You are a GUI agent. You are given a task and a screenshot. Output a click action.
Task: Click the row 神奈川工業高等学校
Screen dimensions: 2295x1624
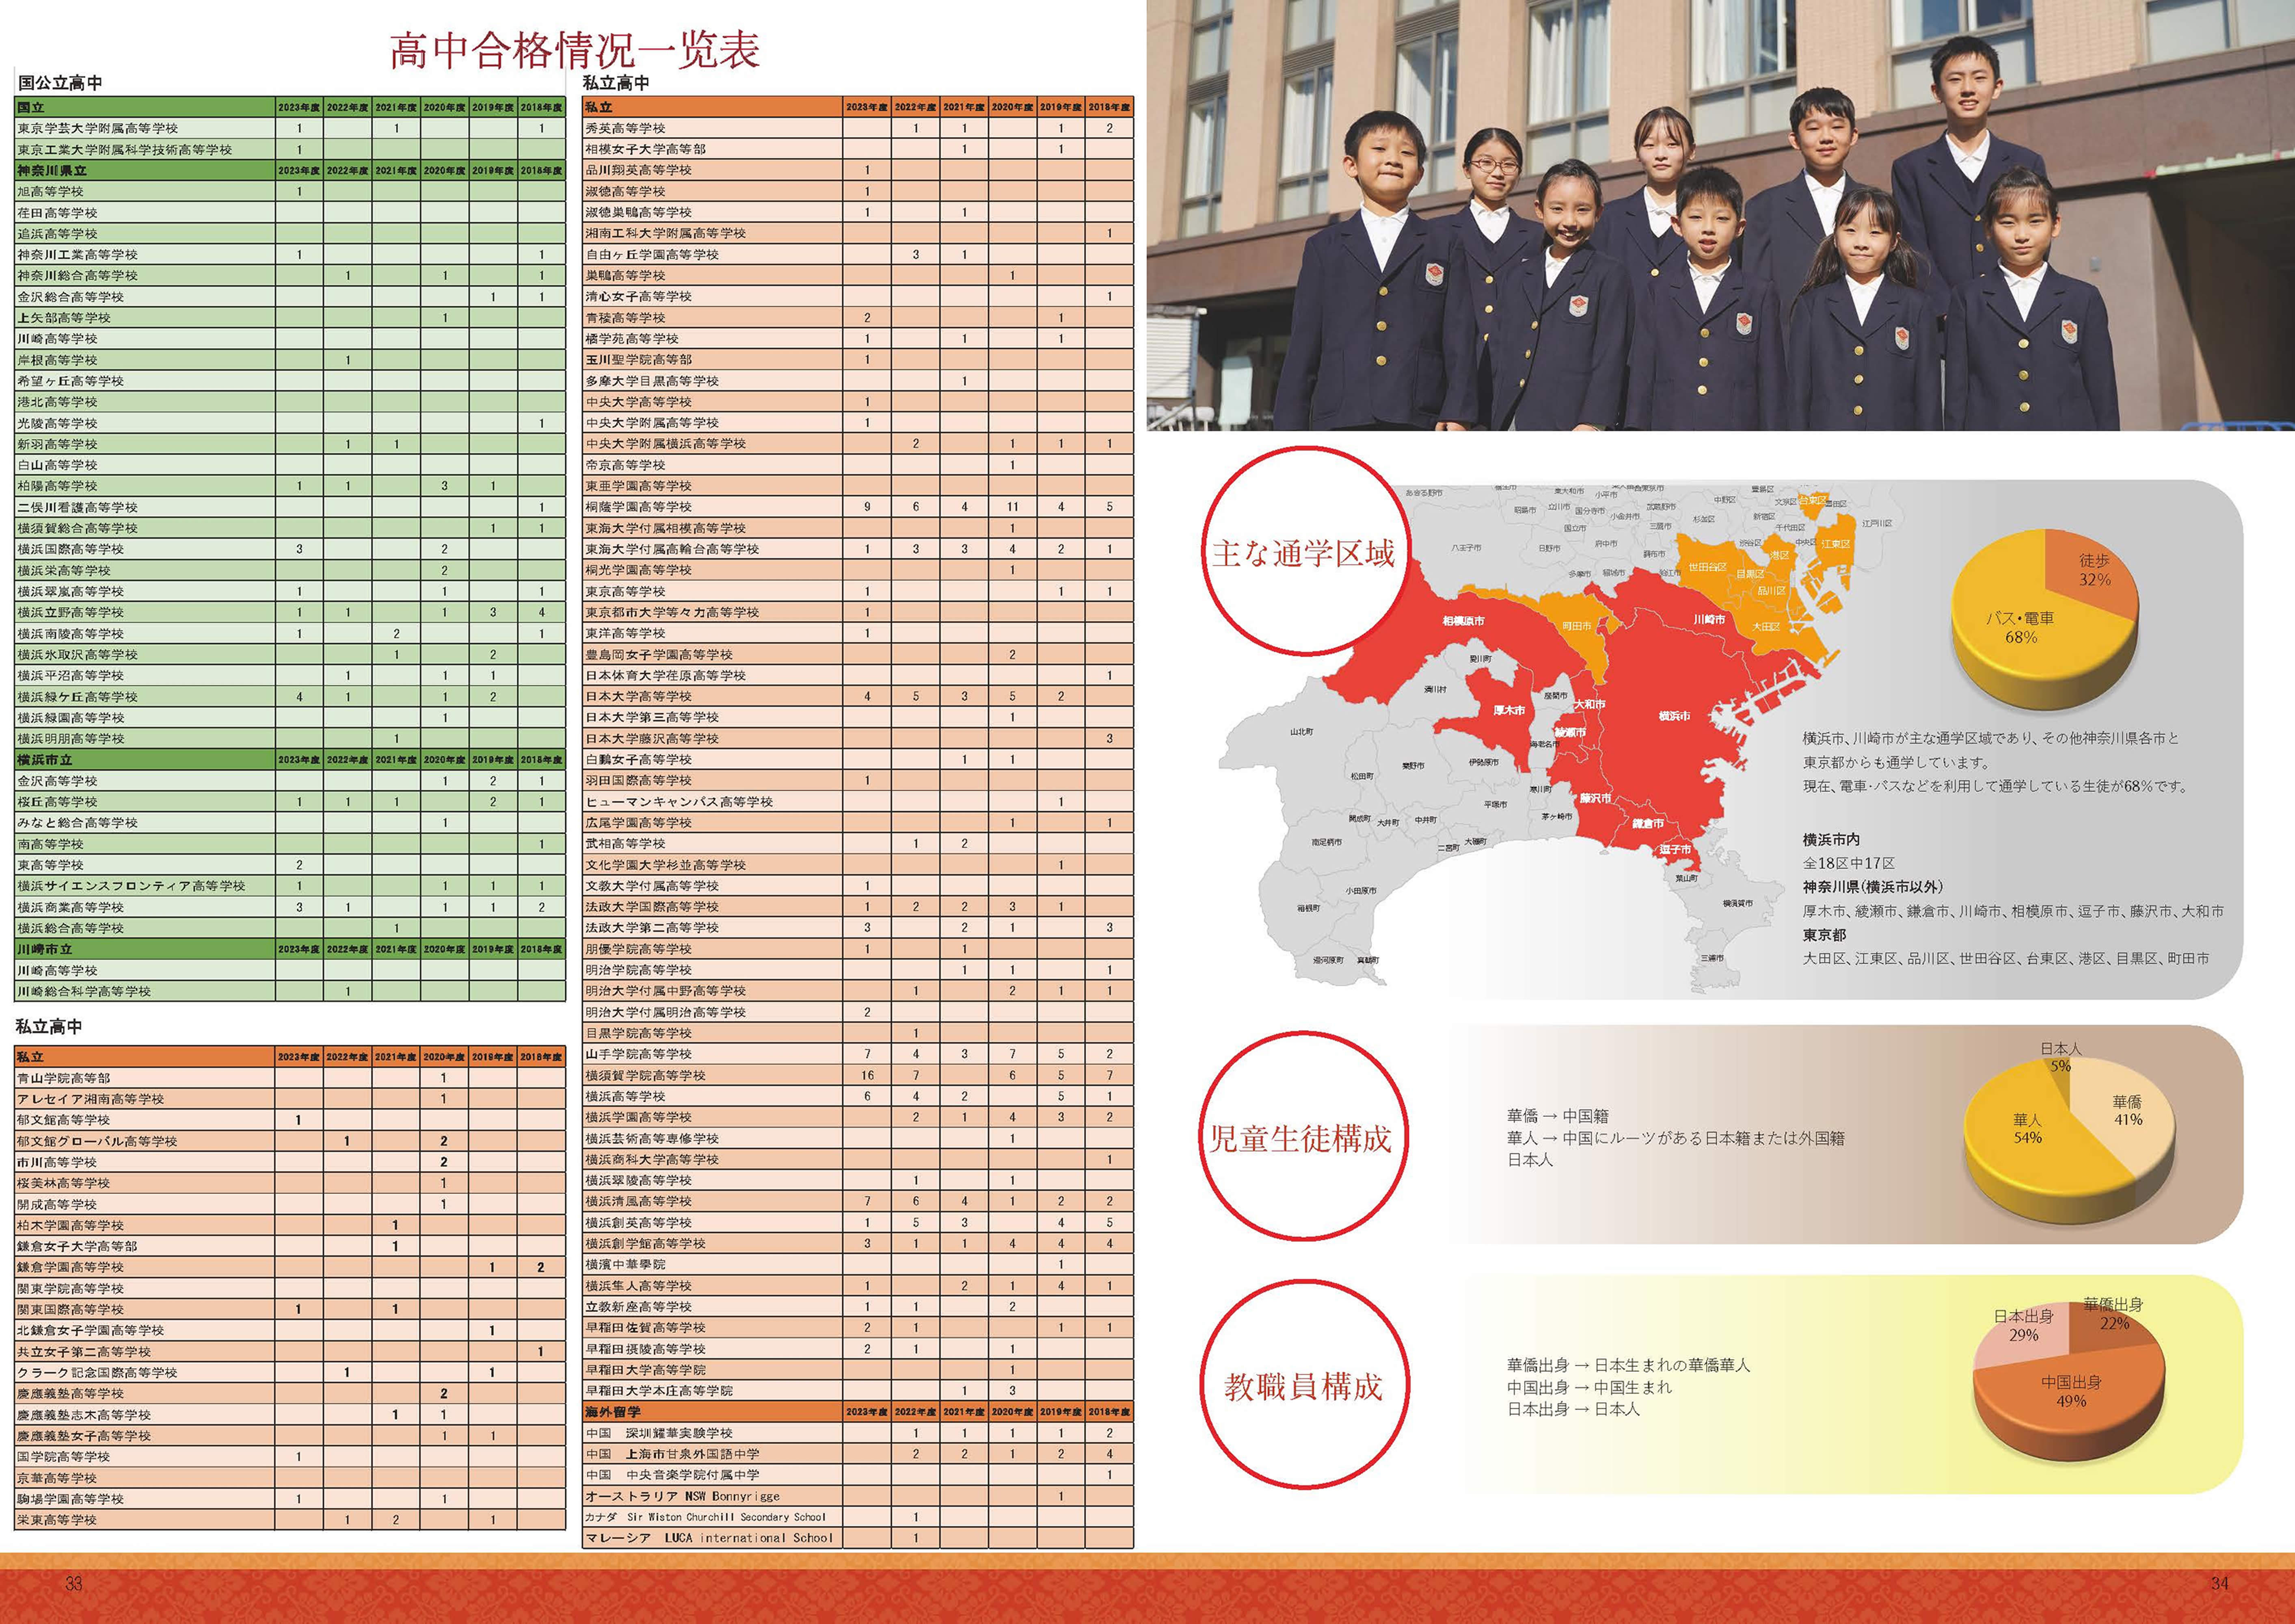pos(290,254)
